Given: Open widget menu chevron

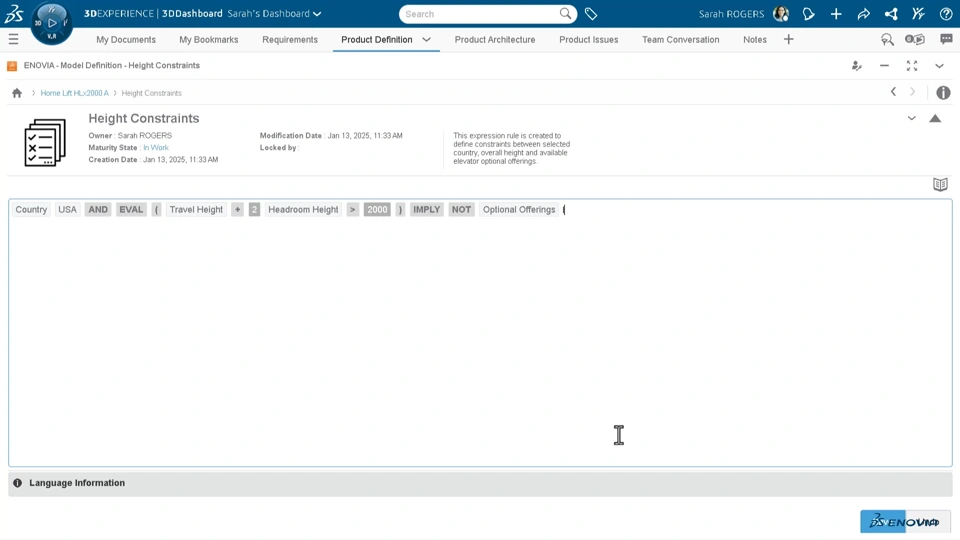Looking at the screenshot, I should 939,66.
